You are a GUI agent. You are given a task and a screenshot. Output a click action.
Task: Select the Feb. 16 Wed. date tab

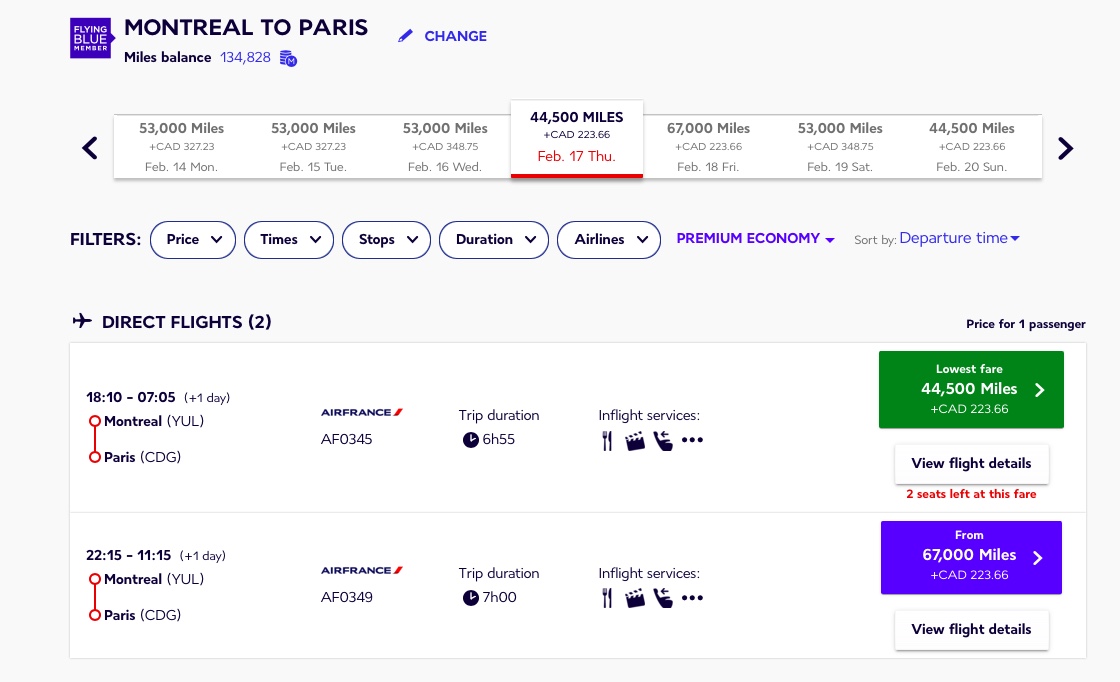click(x=445, y=147)
